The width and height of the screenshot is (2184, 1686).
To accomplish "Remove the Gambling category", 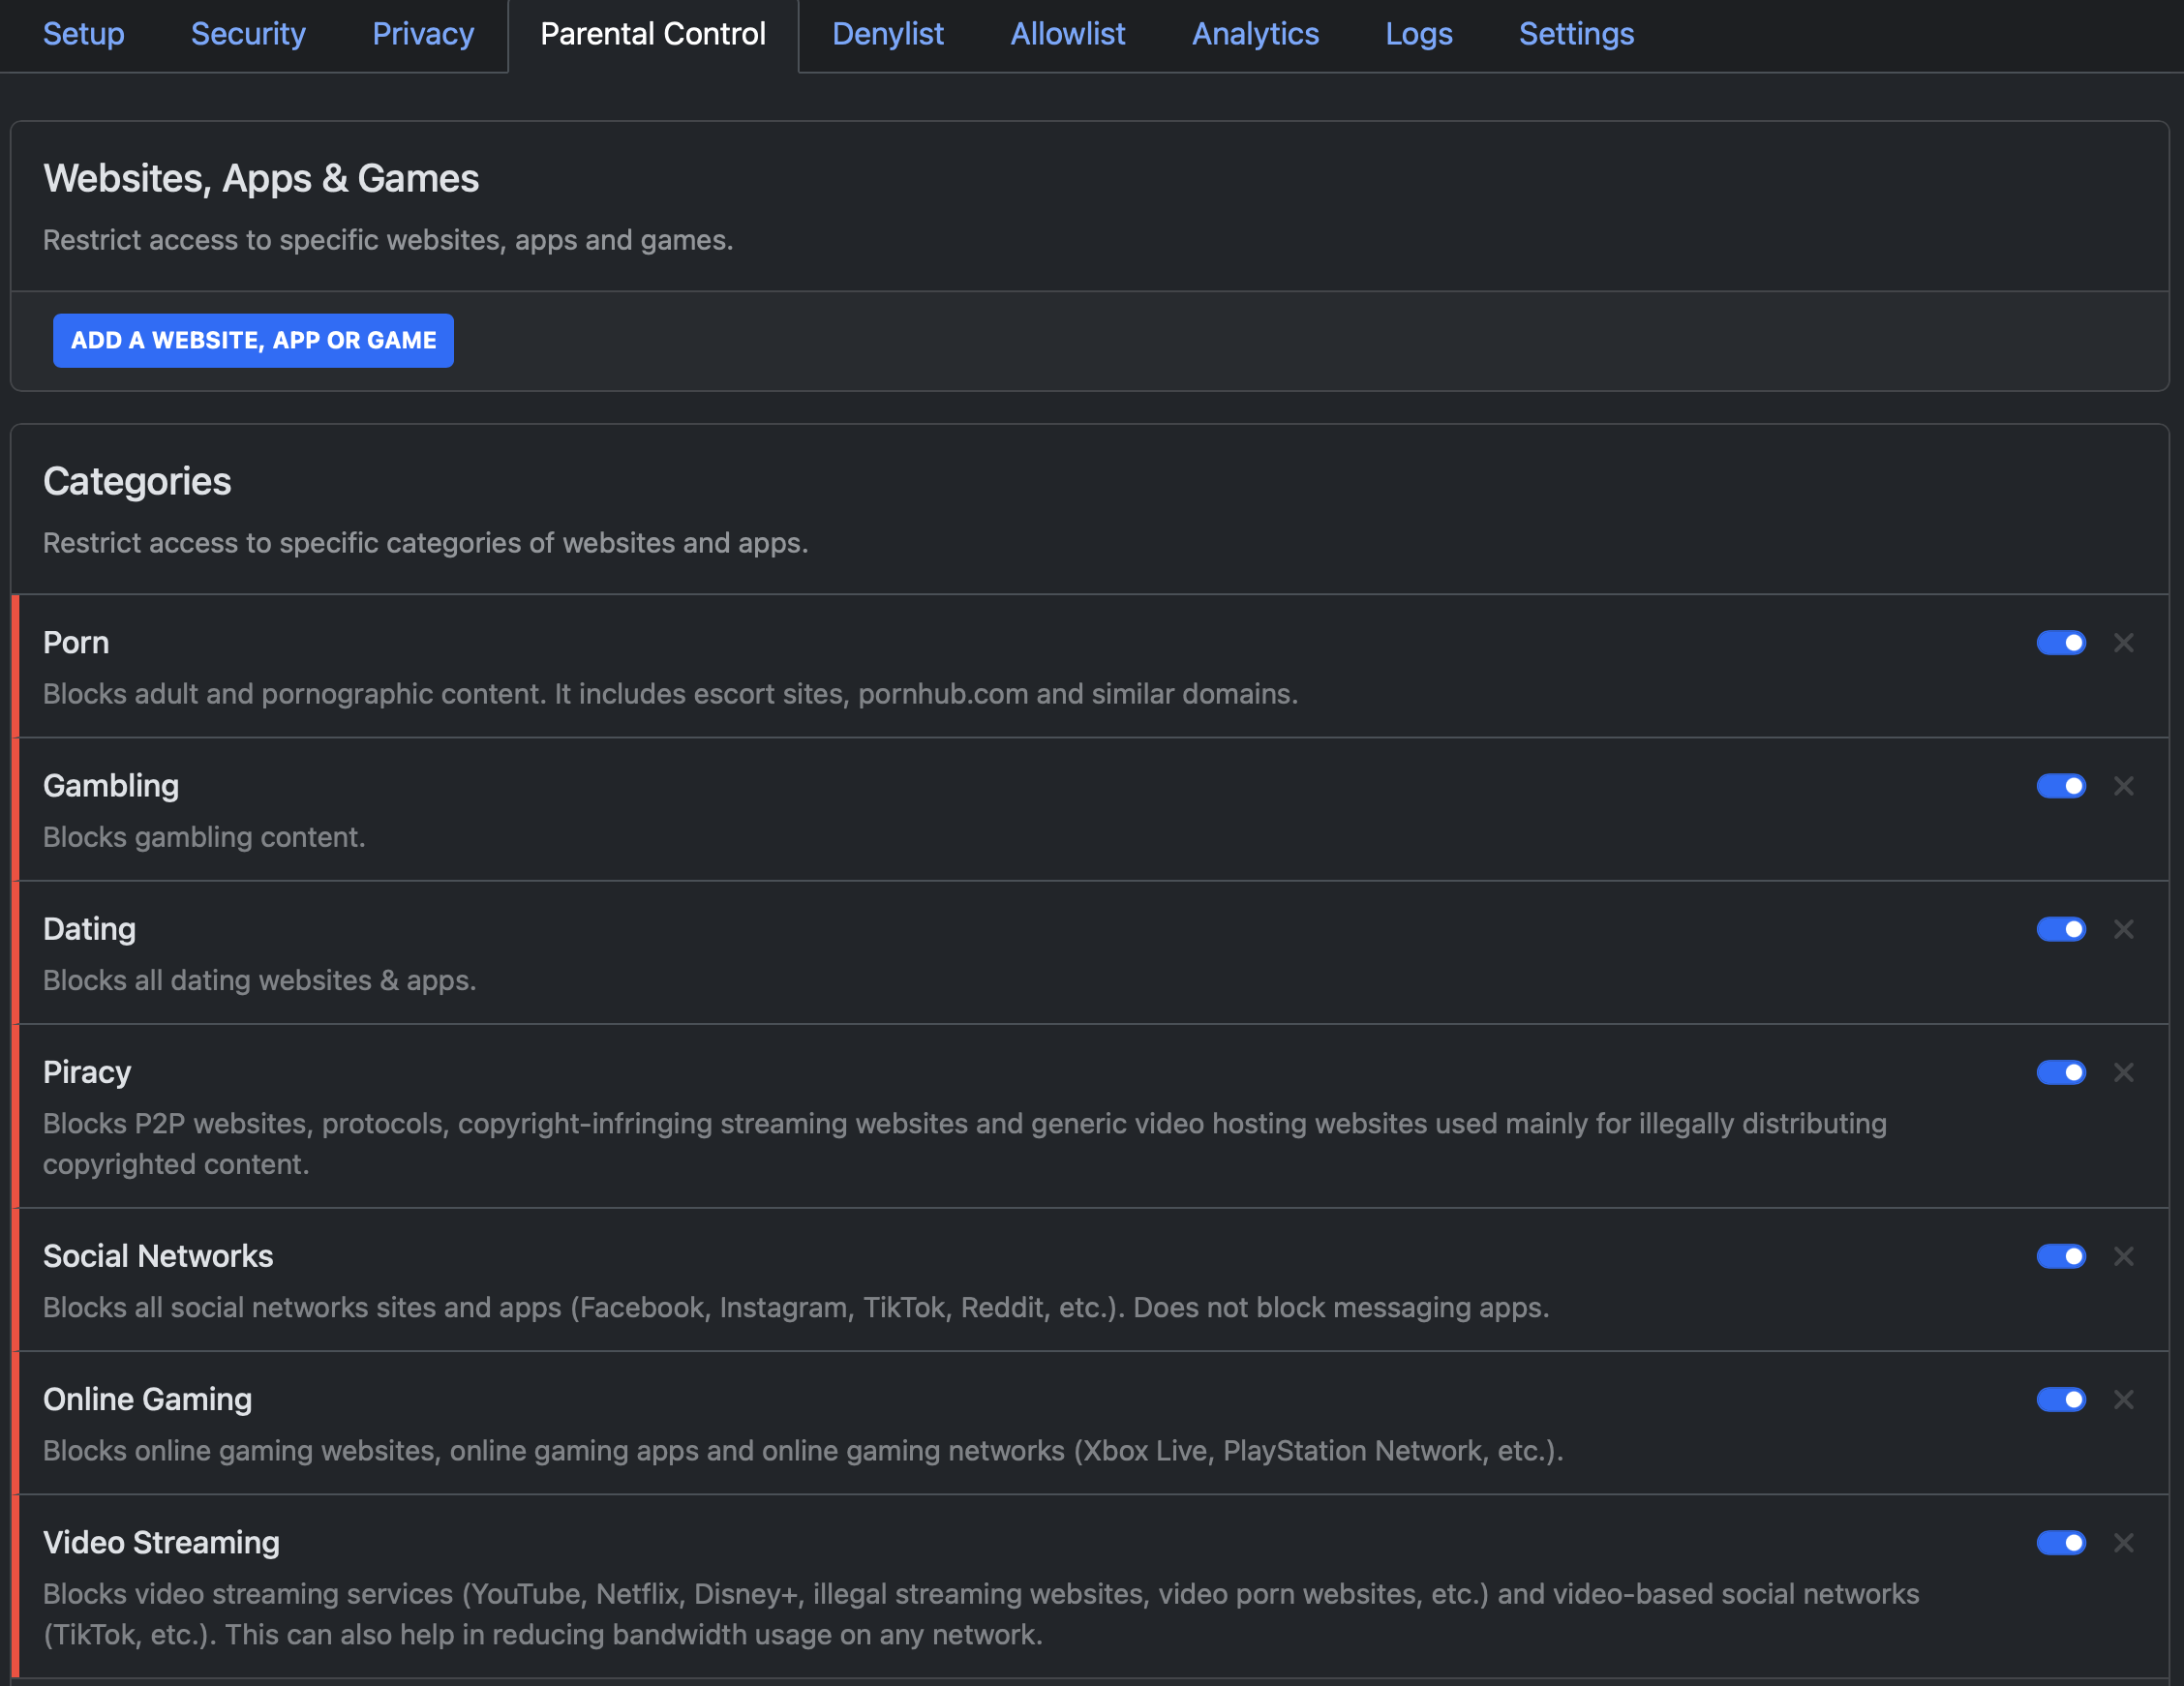I will pyautogui.click(x=2124, y=786).
